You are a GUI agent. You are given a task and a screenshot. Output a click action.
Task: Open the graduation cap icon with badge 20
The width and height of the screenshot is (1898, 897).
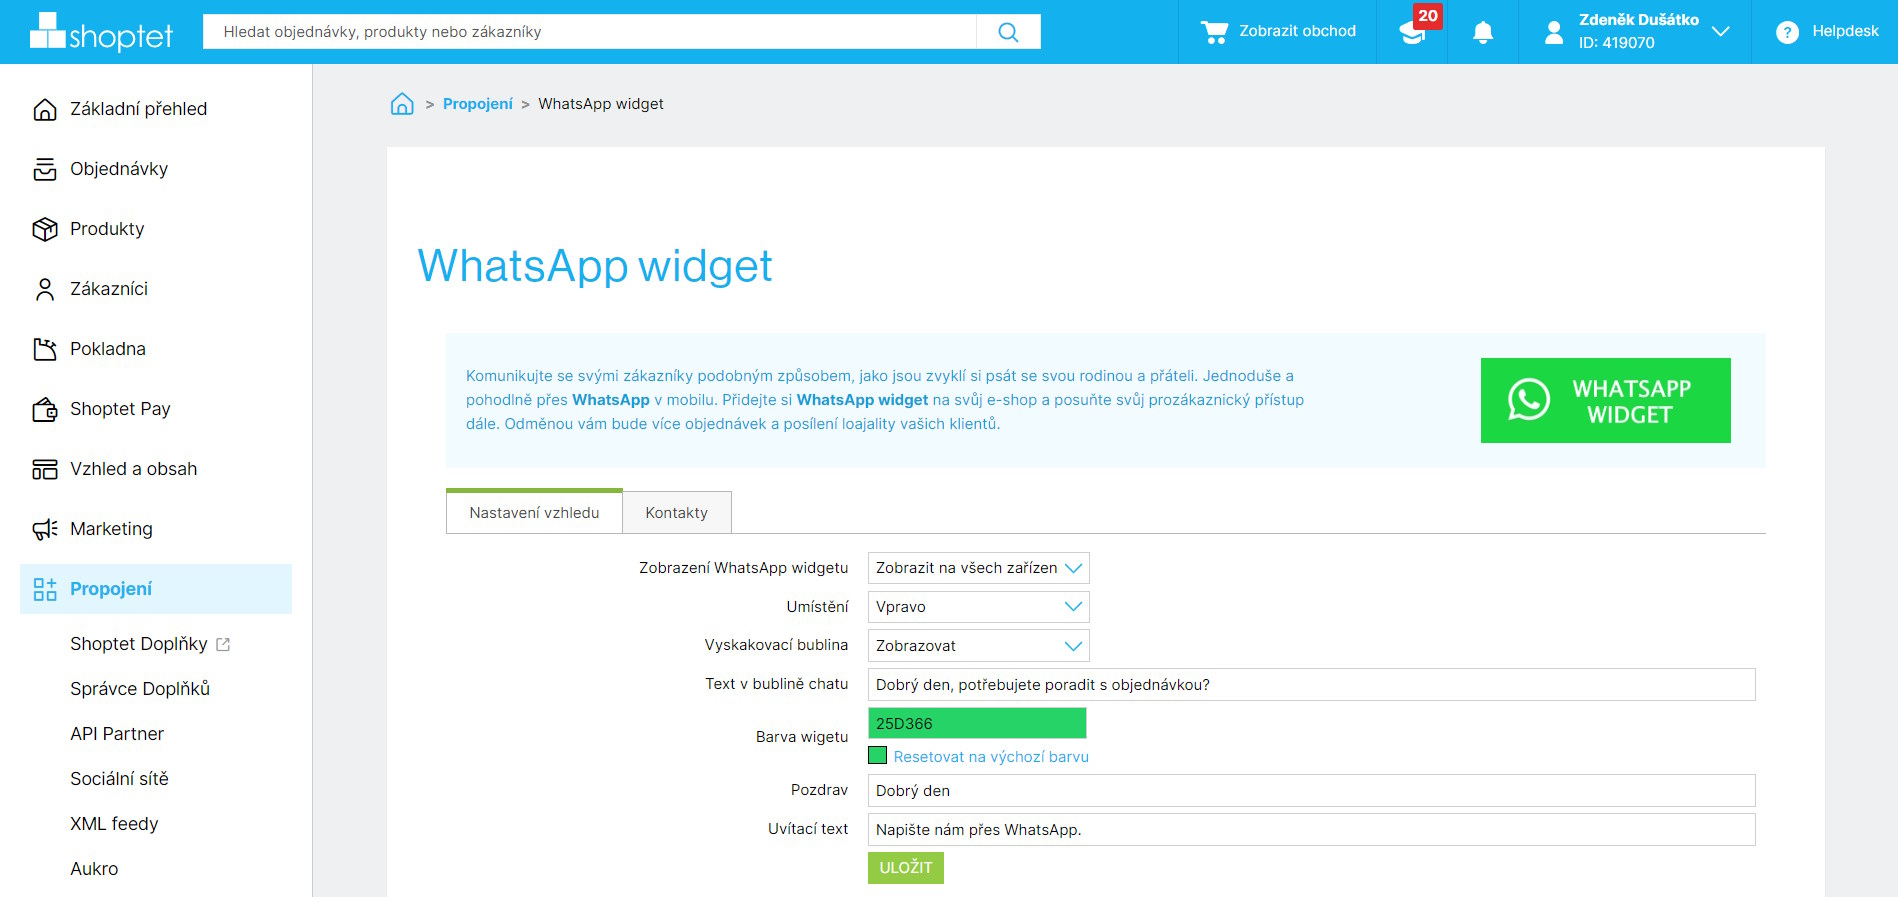(1412, 32)
